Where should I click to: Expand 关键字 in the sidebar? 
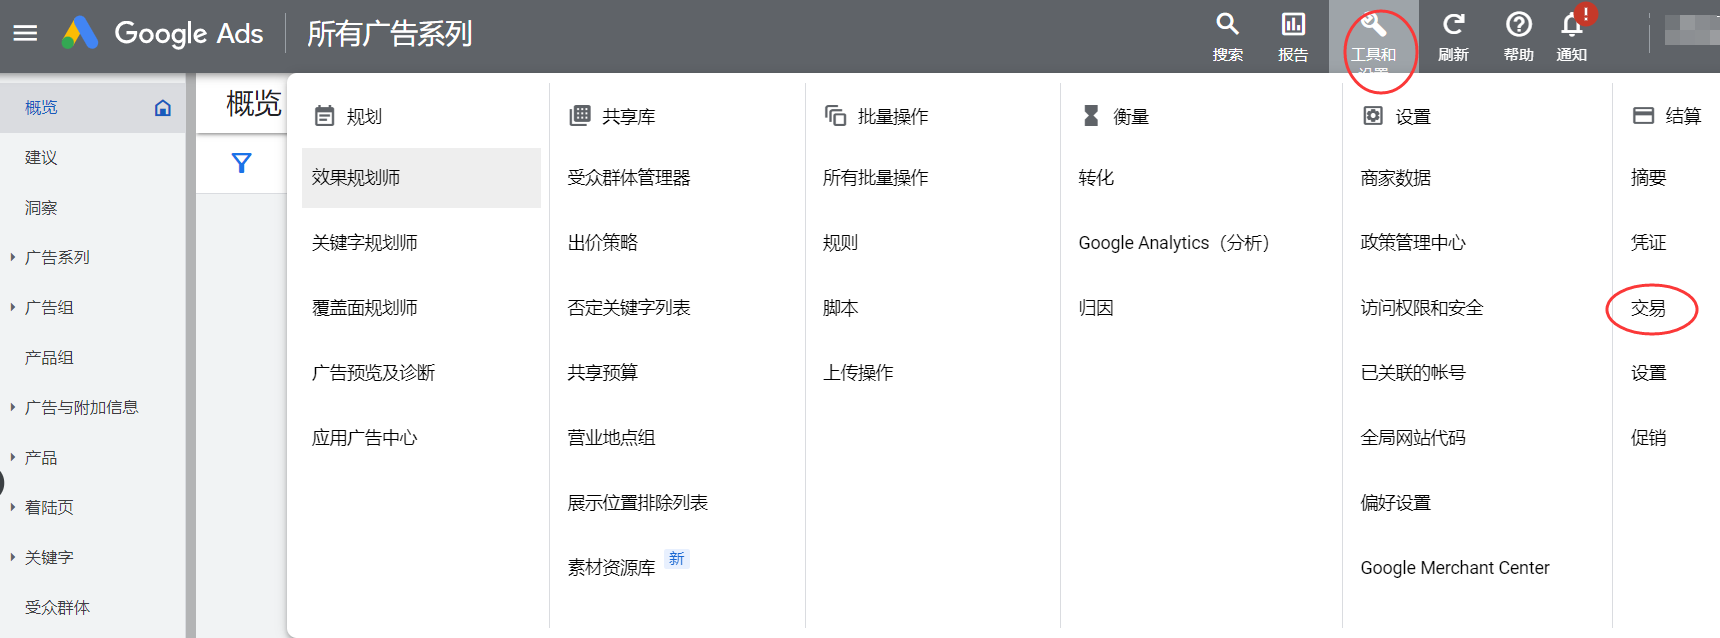[x=13, y=557]
